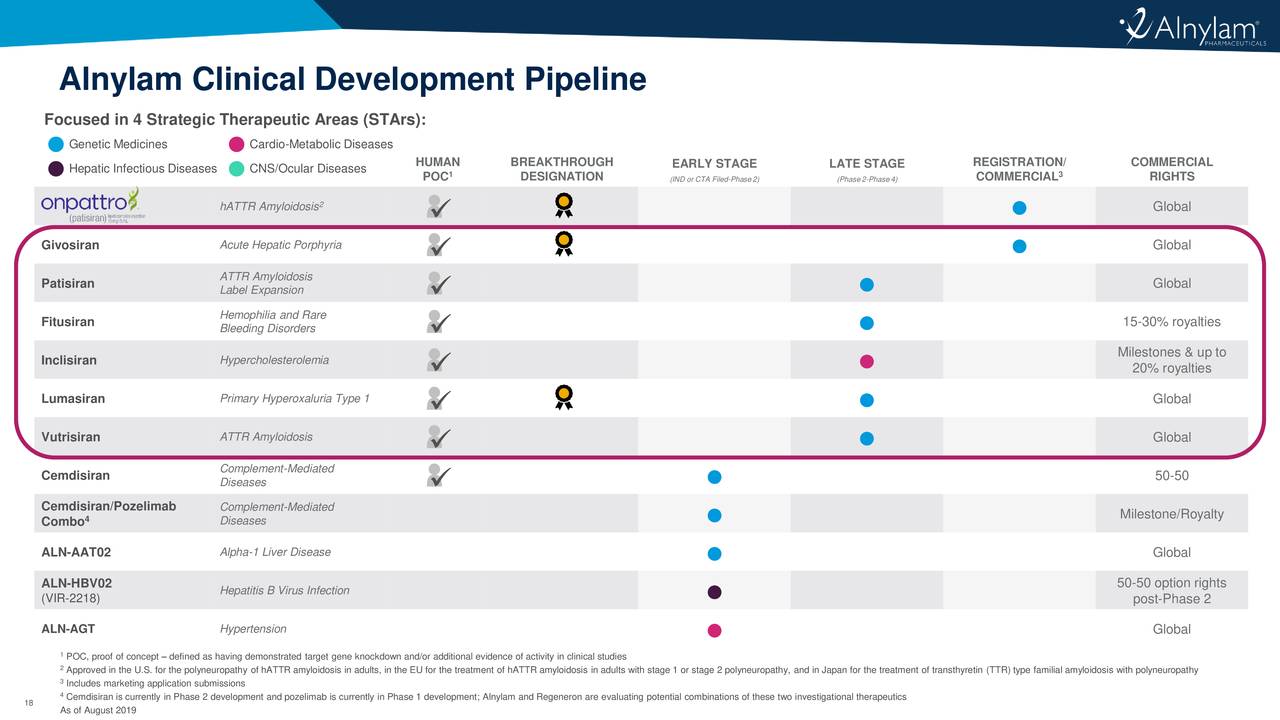Click the Hepatitis B Virus Infection indication
1280x720 pixels.
[284, 591]
